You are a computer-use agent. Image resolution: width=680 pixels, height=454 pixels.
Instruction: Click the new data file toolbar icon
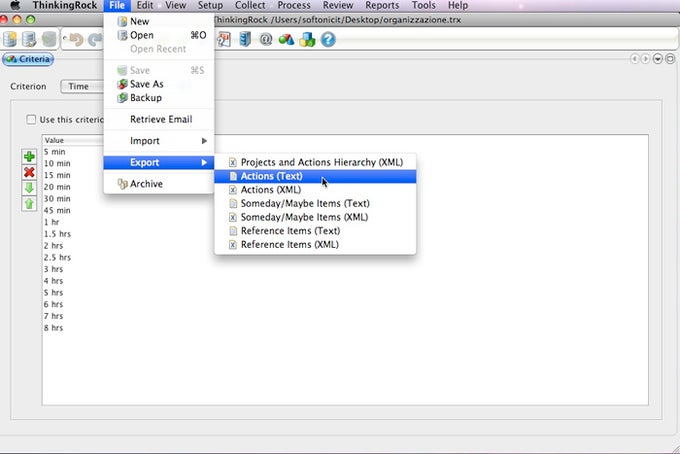pos(10,39)
